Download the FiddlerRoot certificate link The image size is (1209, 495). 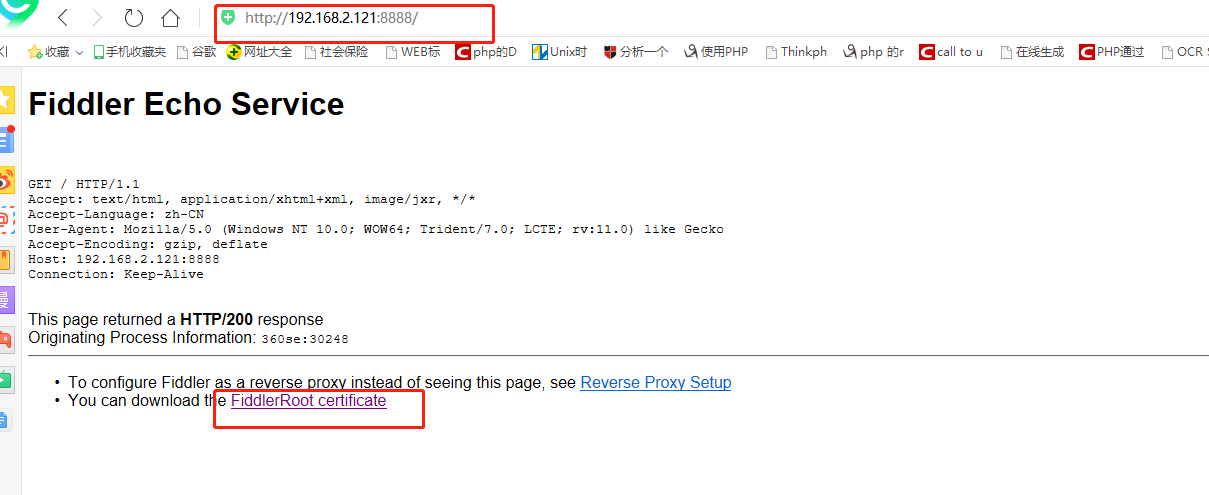click(x=308, y=400)
